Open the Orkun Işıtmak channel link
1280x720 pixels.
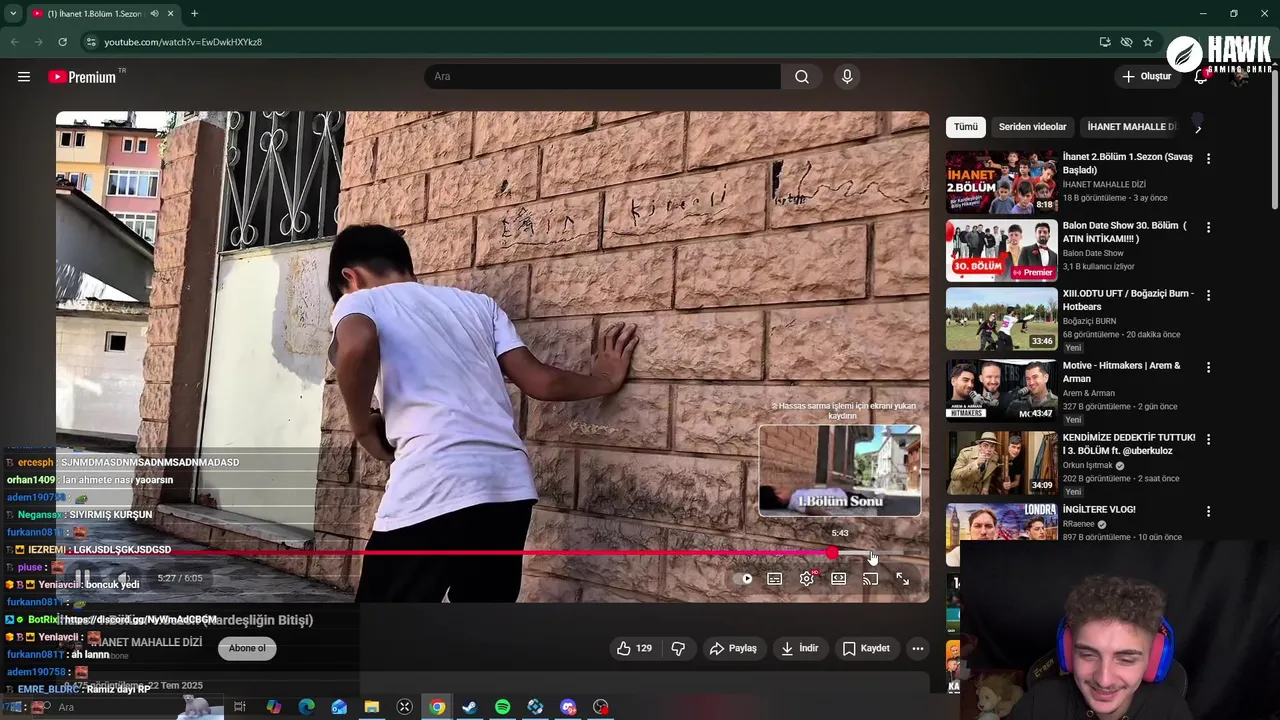click(1087, 466)
